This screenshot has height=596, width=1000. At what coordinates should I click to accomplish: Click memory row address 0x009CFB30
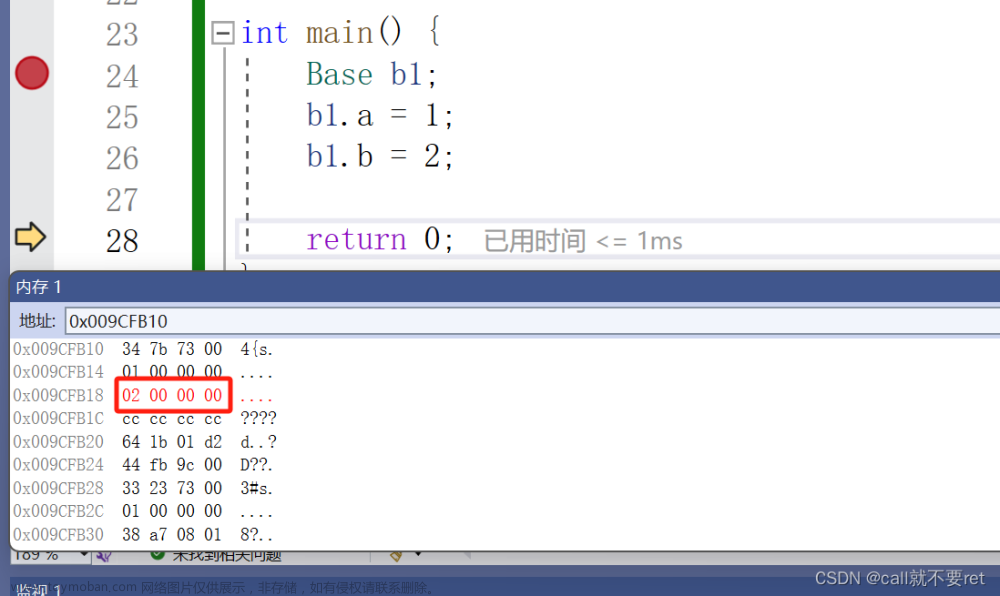click(58, 534)
